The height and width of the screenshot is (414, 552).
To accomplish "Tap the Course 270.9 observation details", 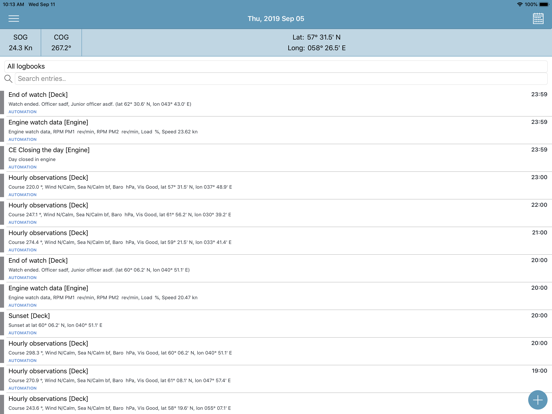I will click(x=120, y=380).
